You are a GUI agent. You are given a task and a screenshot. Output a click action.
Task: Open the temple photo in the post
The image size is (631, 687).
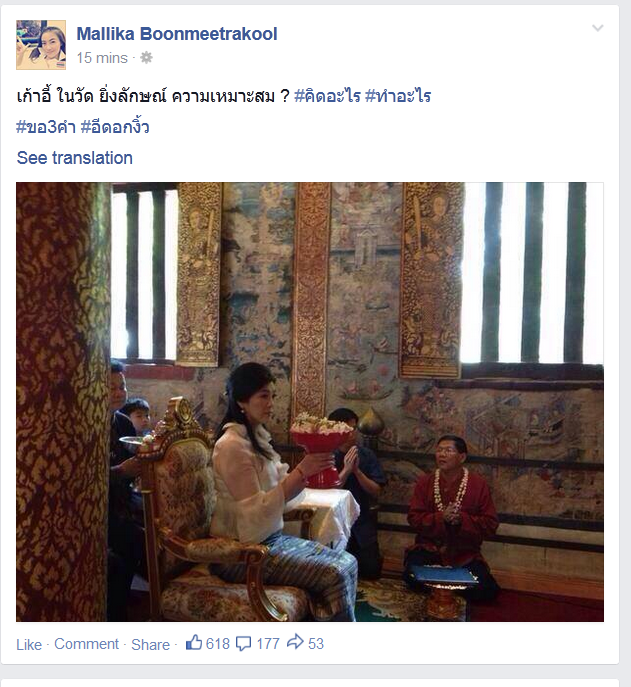tap(310, 402)
